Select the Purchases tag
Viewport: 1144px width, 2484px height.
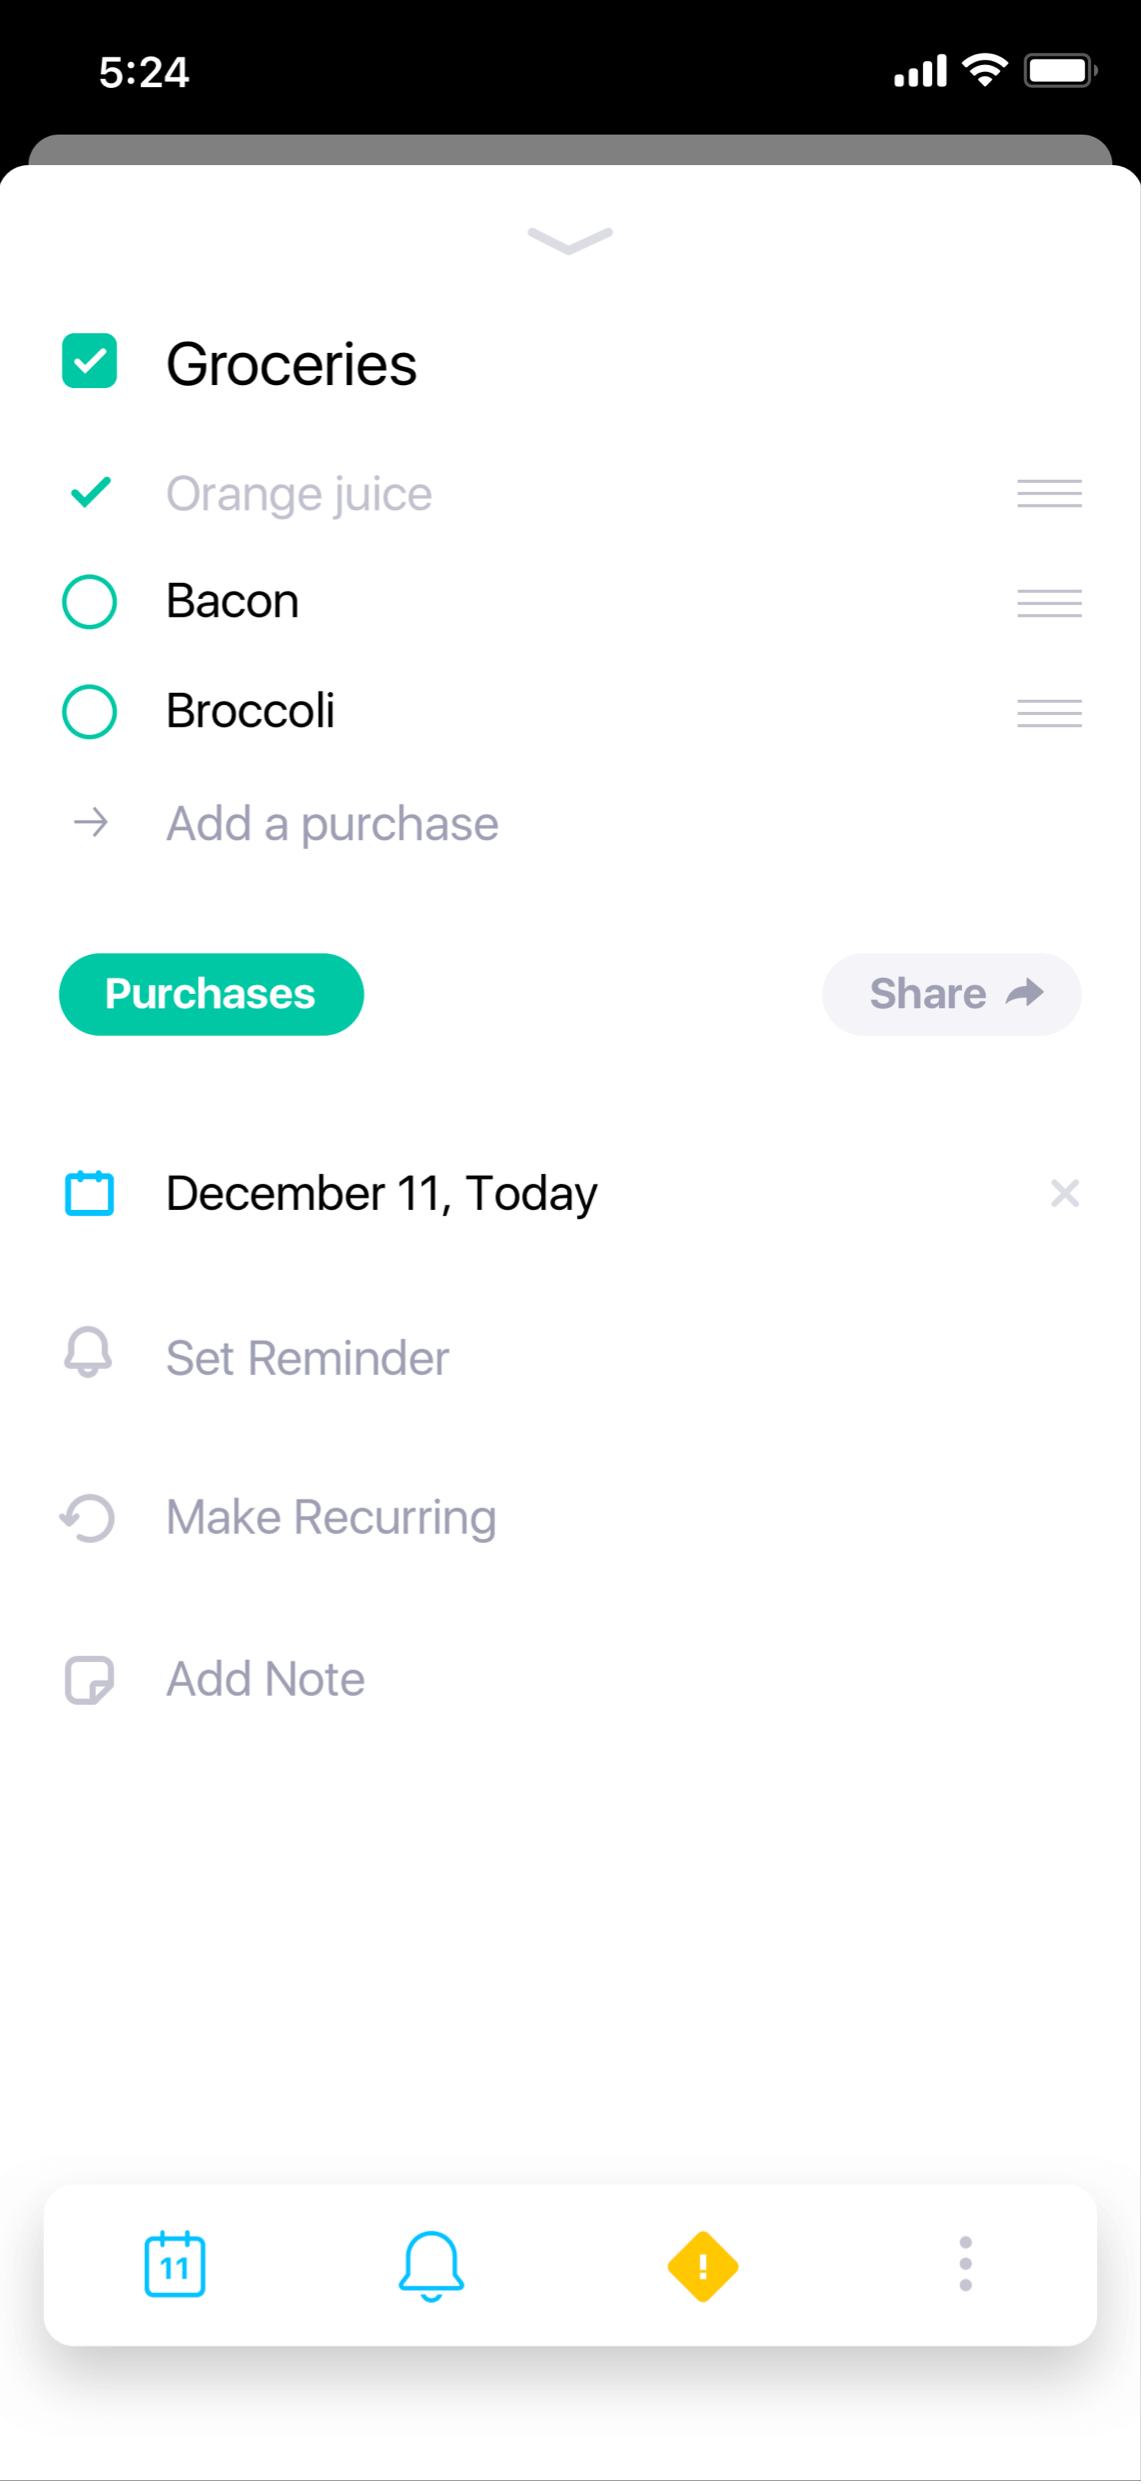point(211,994)
